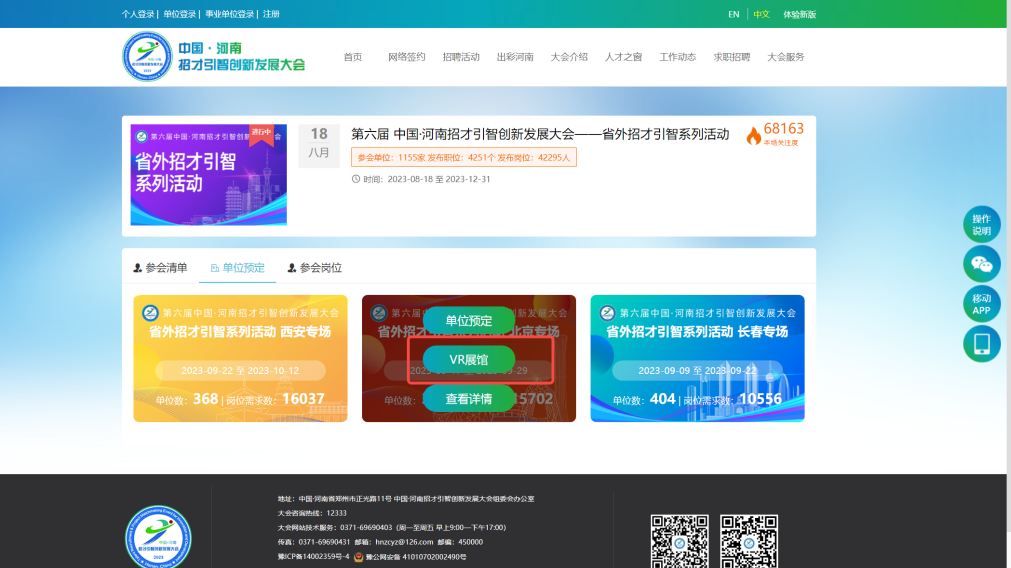1011x568 pixels.
Task: Click the event time 2023-08-18 至 2023-12-31
Action: point(438,179)
